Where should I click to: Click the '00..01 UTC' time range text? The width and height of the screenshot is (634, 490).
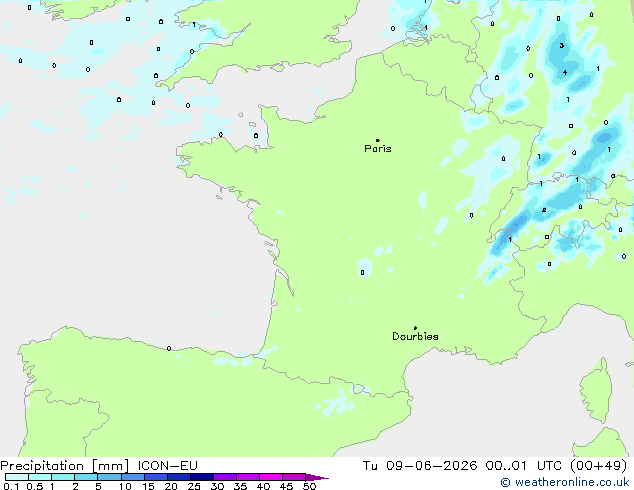tap(524, 466)
